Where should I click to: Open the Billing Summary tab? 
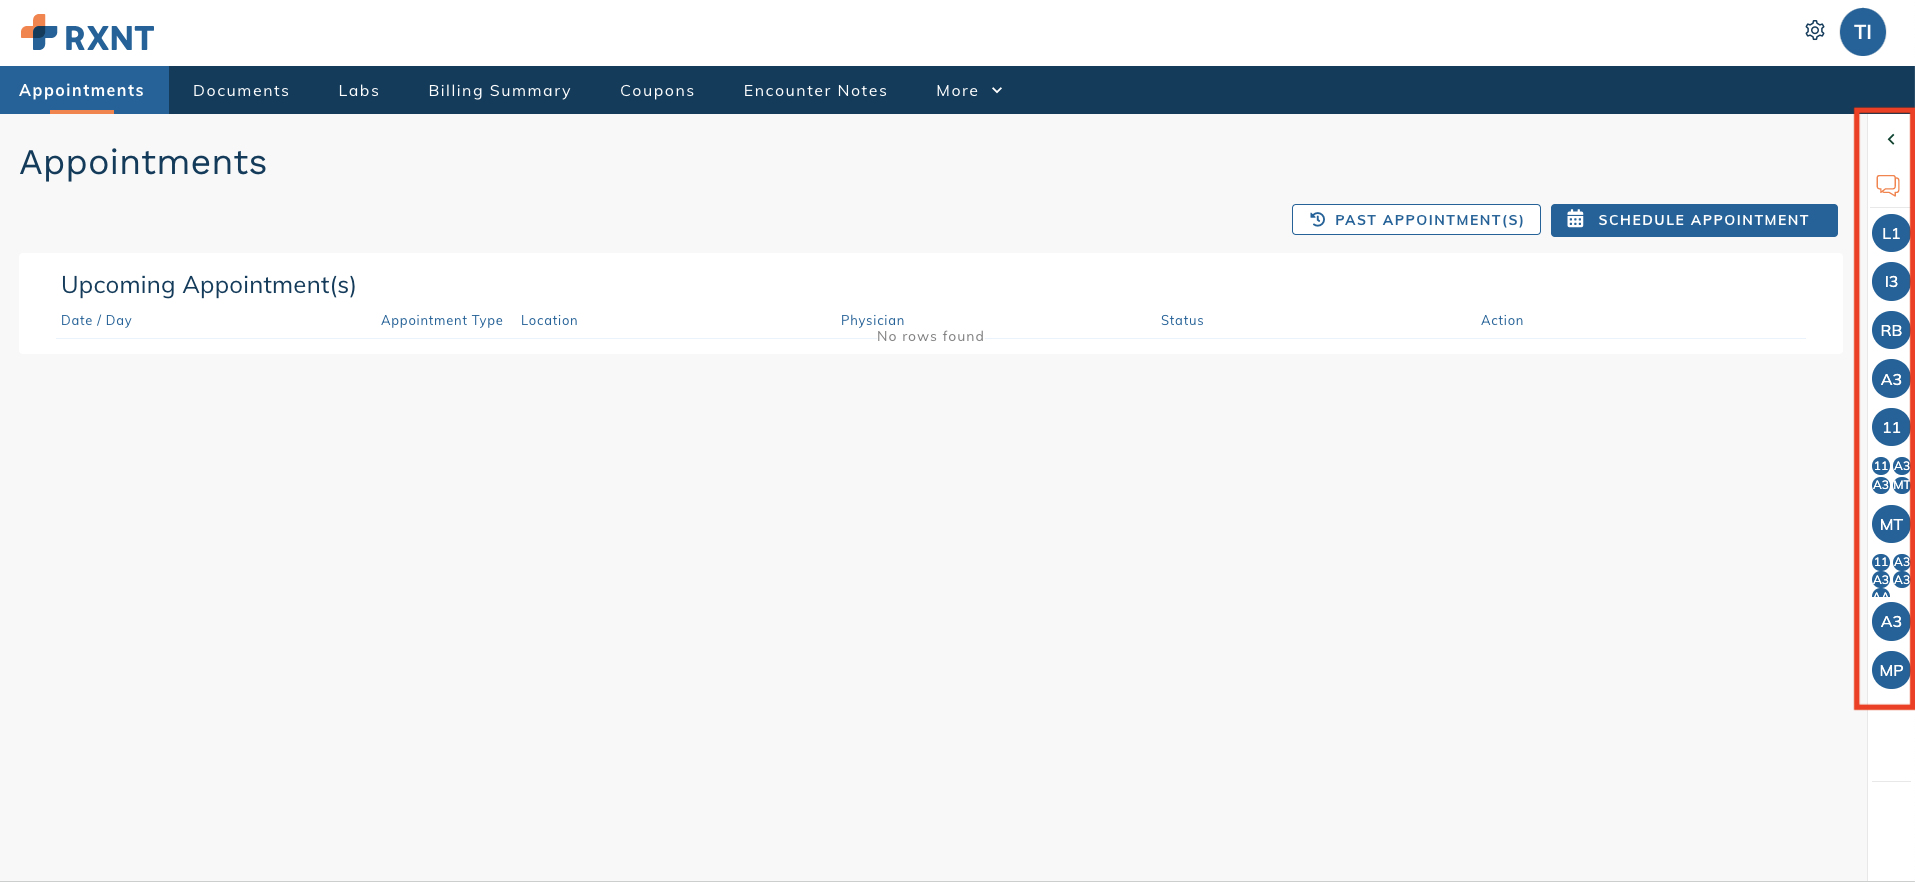click(500, 90)
